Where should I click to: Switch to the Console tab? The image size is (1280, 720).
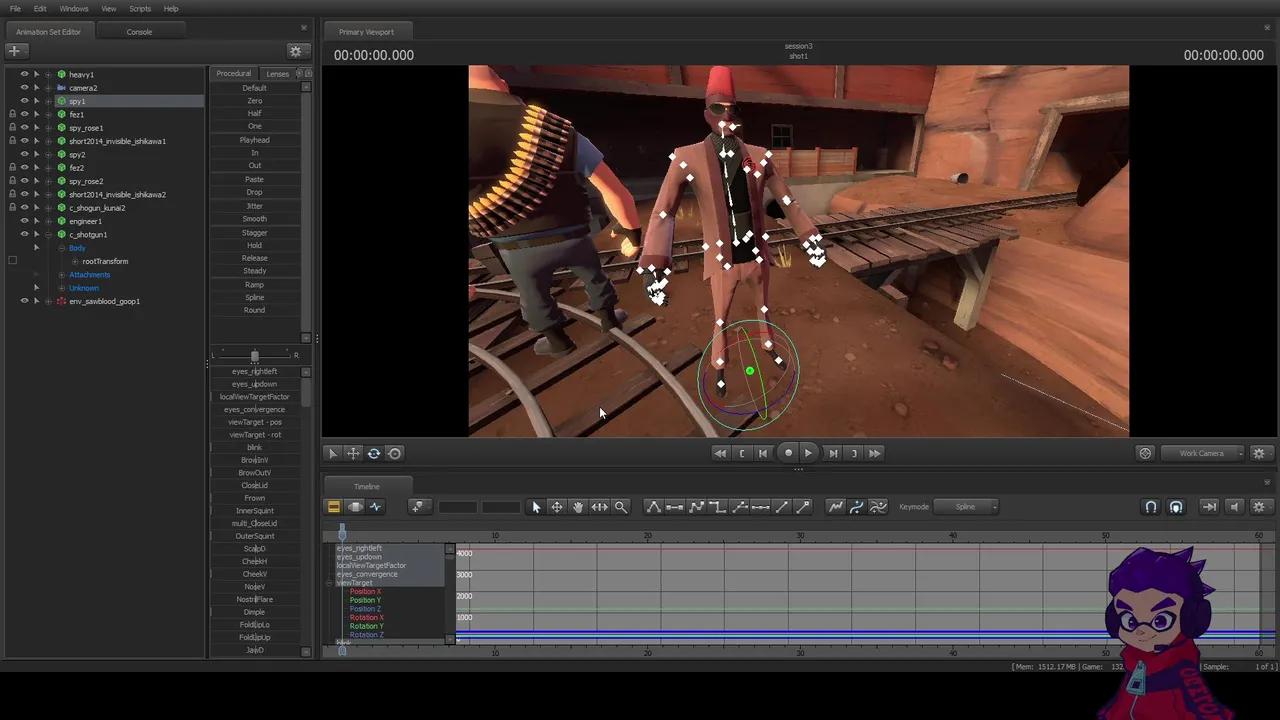139,32
